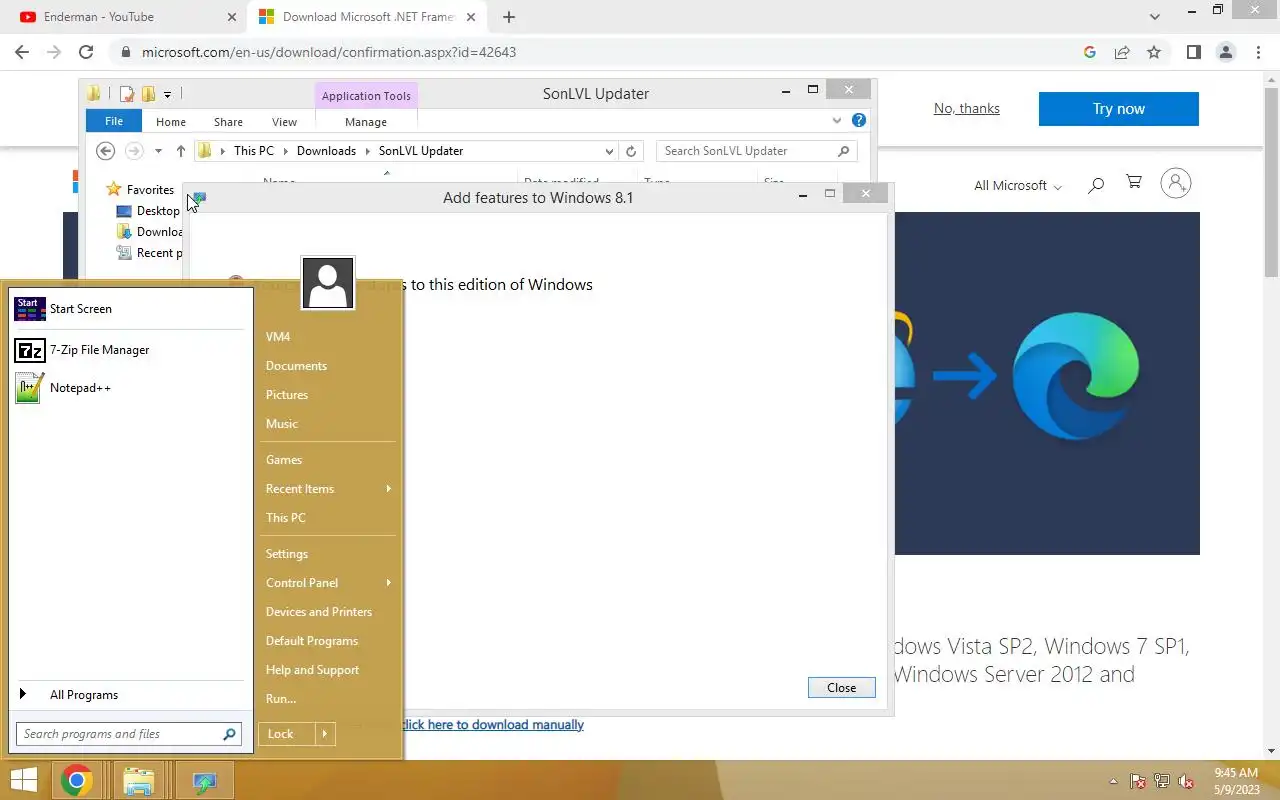The width and height of the screenshot is (1280, 800).
Task: Expand the Recent Items submenu arrow
Action: pyautogui.click(x=388, y=489)
